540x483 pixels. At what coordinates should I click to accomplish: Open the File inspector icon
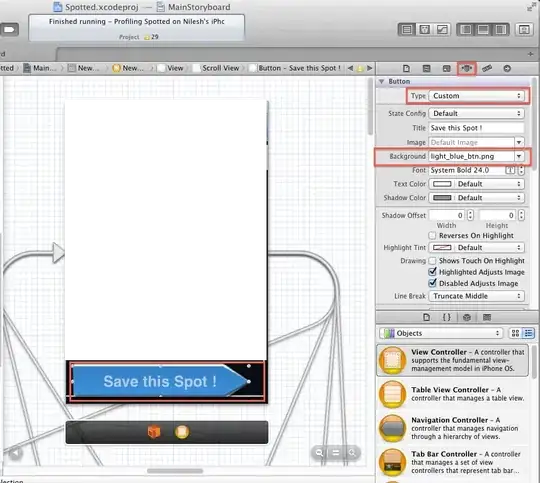pos(406,69)
